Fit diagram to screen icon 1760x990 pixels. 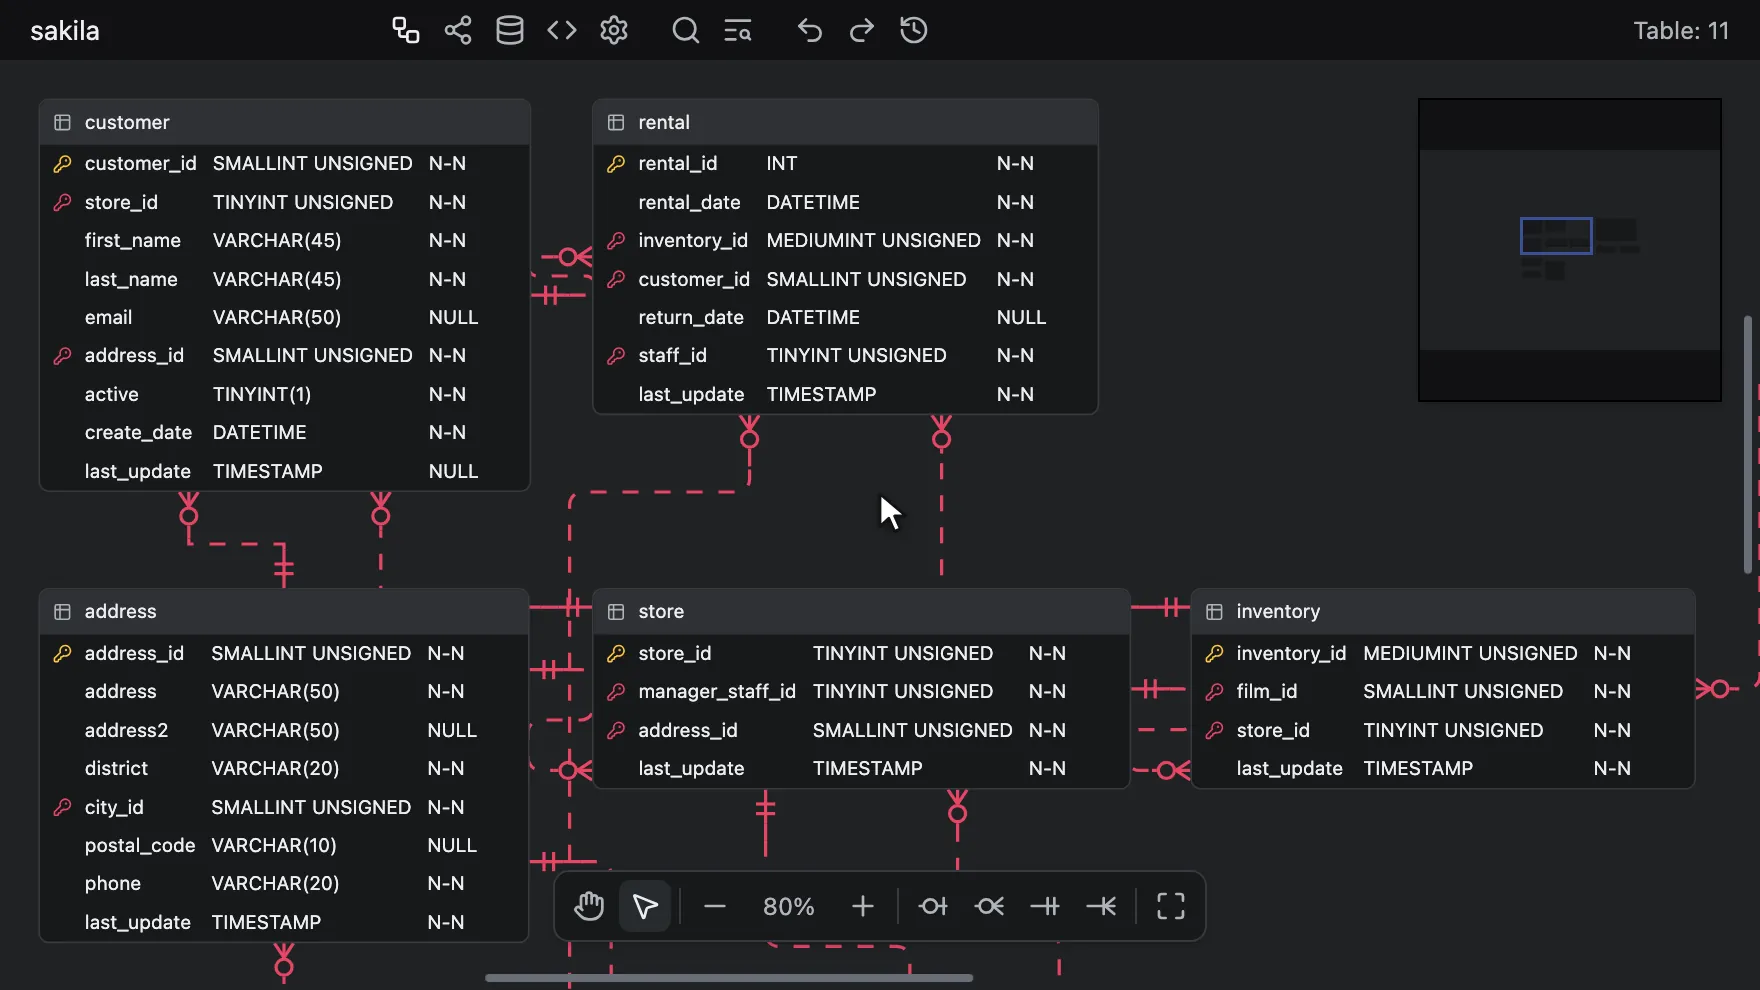tap(1171, 907)
